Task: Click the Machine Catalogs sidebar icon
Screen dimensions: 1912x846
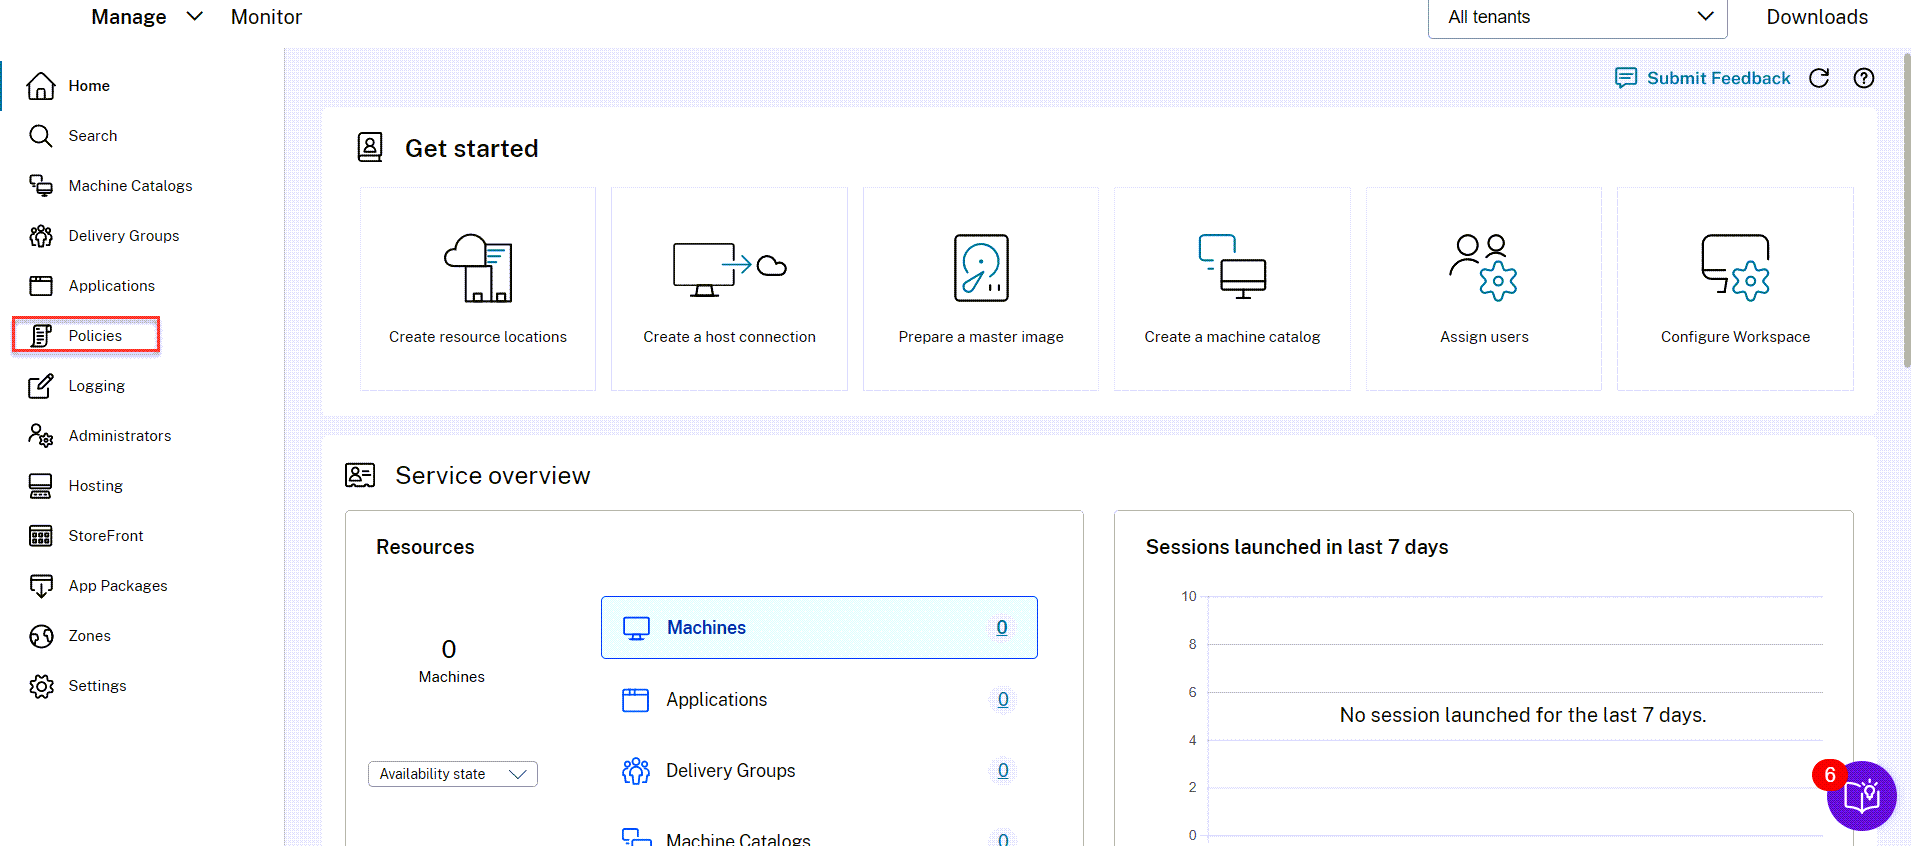Action: coord(41,186)
